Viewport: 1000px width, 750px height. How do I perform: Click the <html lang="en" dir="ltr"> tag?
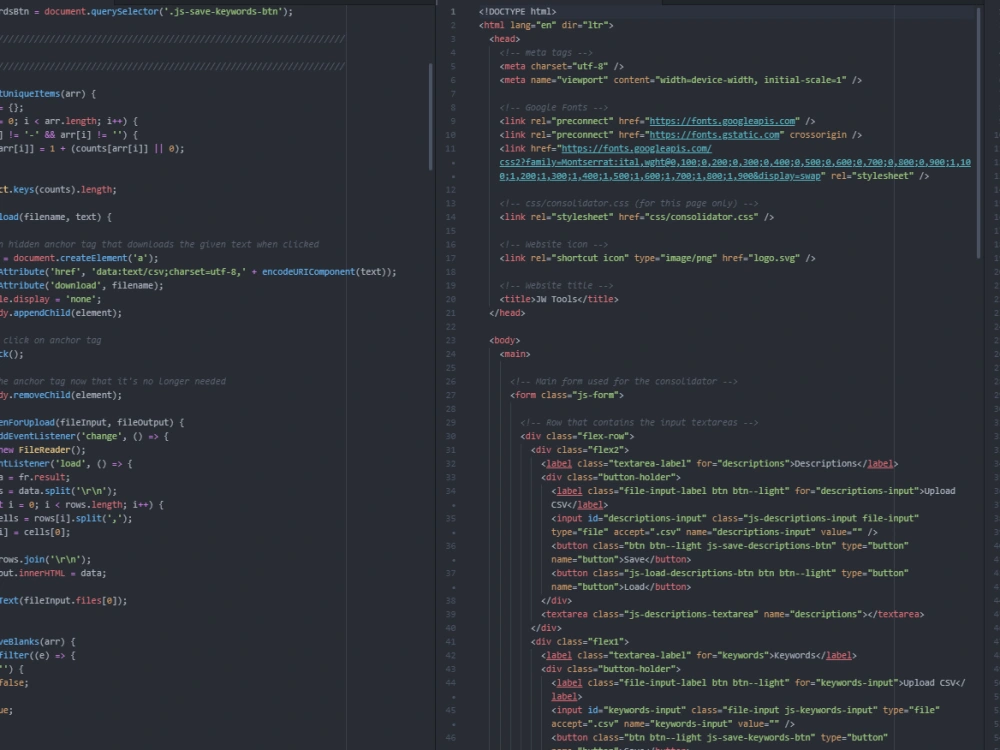pyautogui.click(x=546, y=25)
